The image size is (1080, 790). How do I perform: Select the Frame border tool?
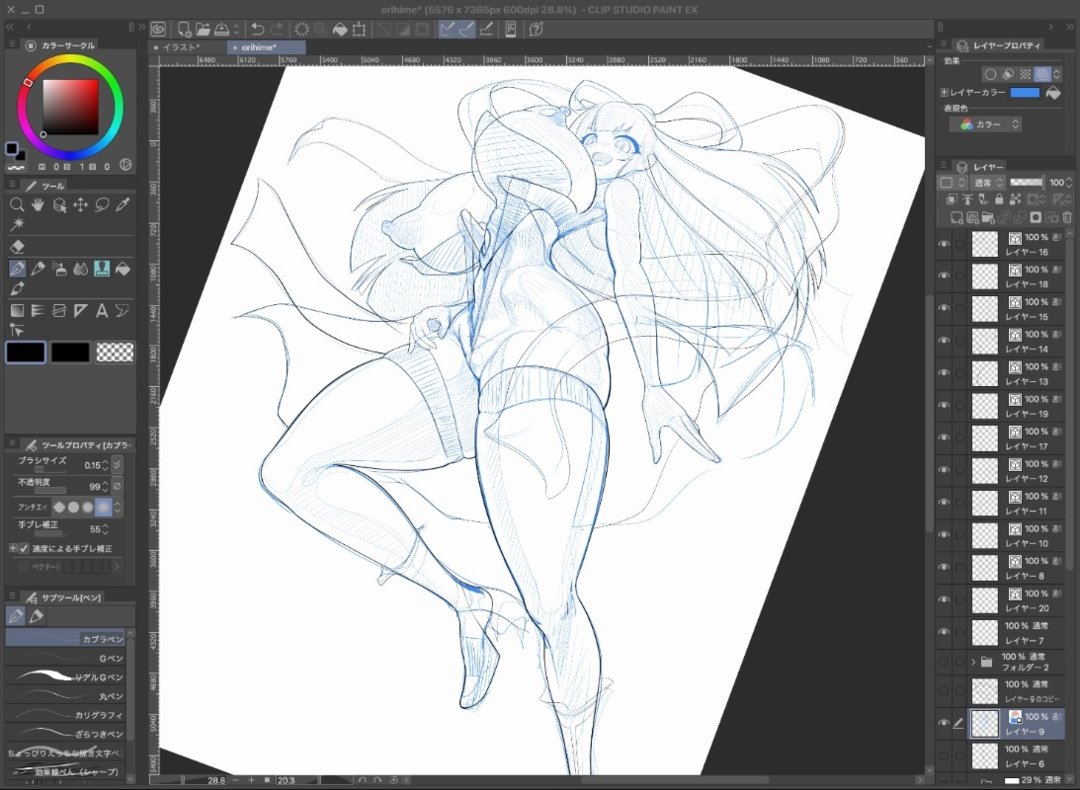(x=59, y=311)
